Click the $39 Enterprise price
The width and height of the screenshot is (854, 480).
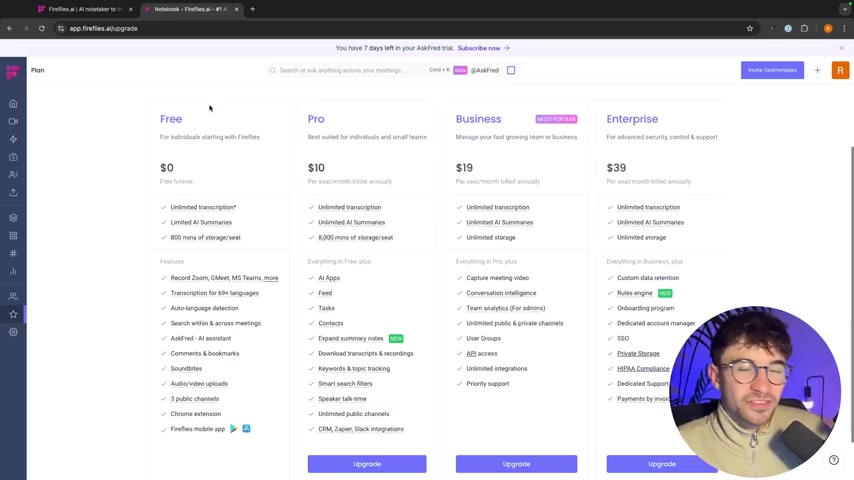616,168
